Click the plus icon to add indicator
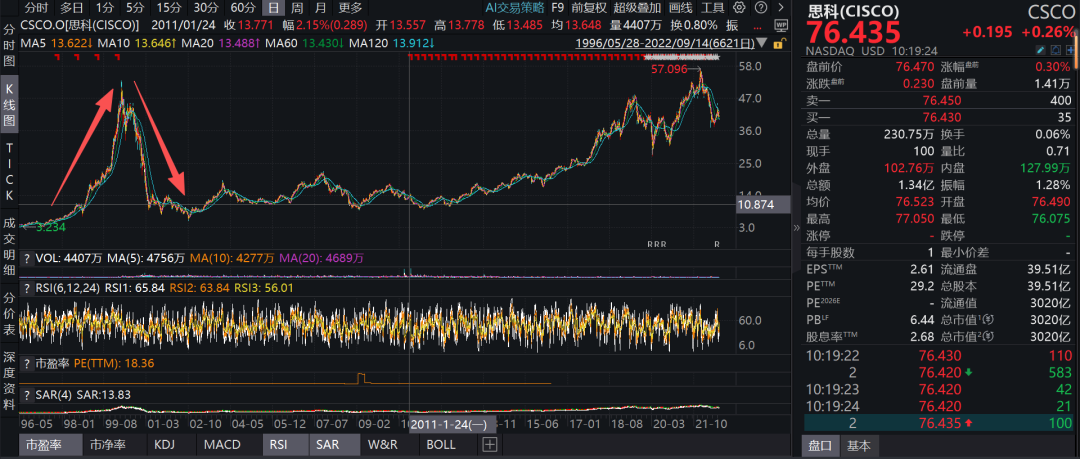The image size is (1080, 459). [x=489, y=445]
